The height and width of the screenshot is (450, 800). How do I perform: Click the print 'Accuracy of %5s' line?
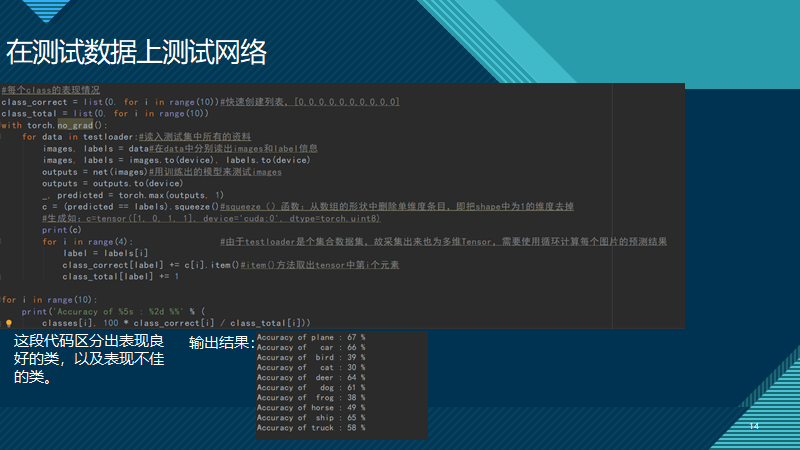click(x=113, y=311)
